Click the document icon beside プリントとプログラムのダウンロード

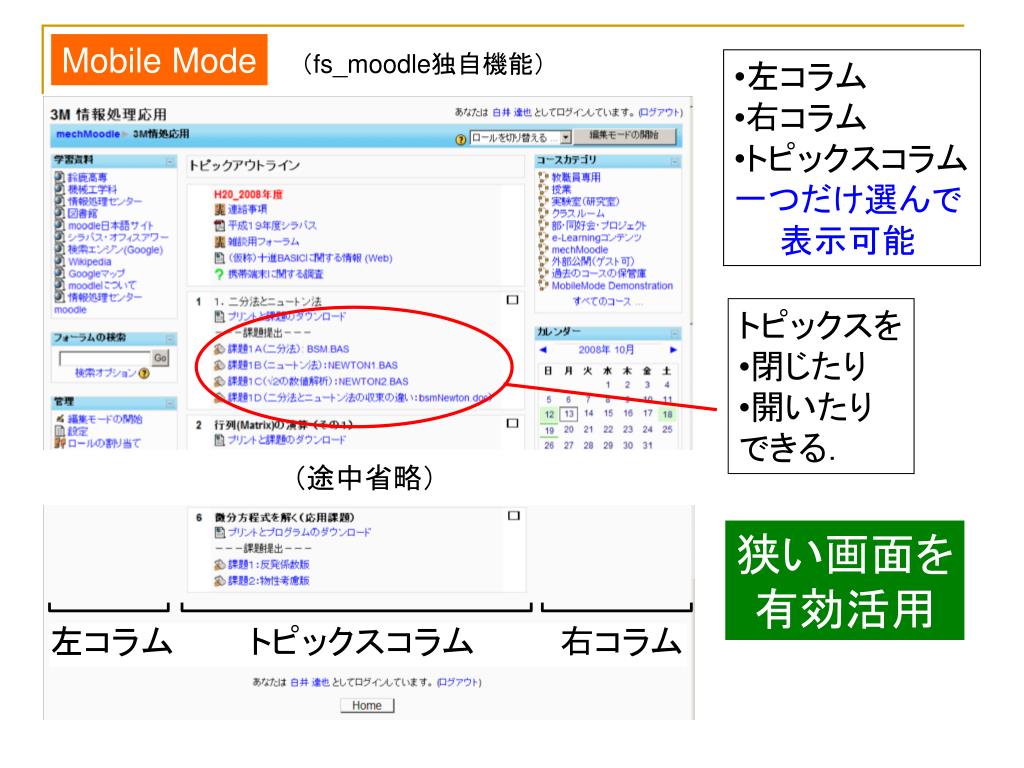click(219, 532)
